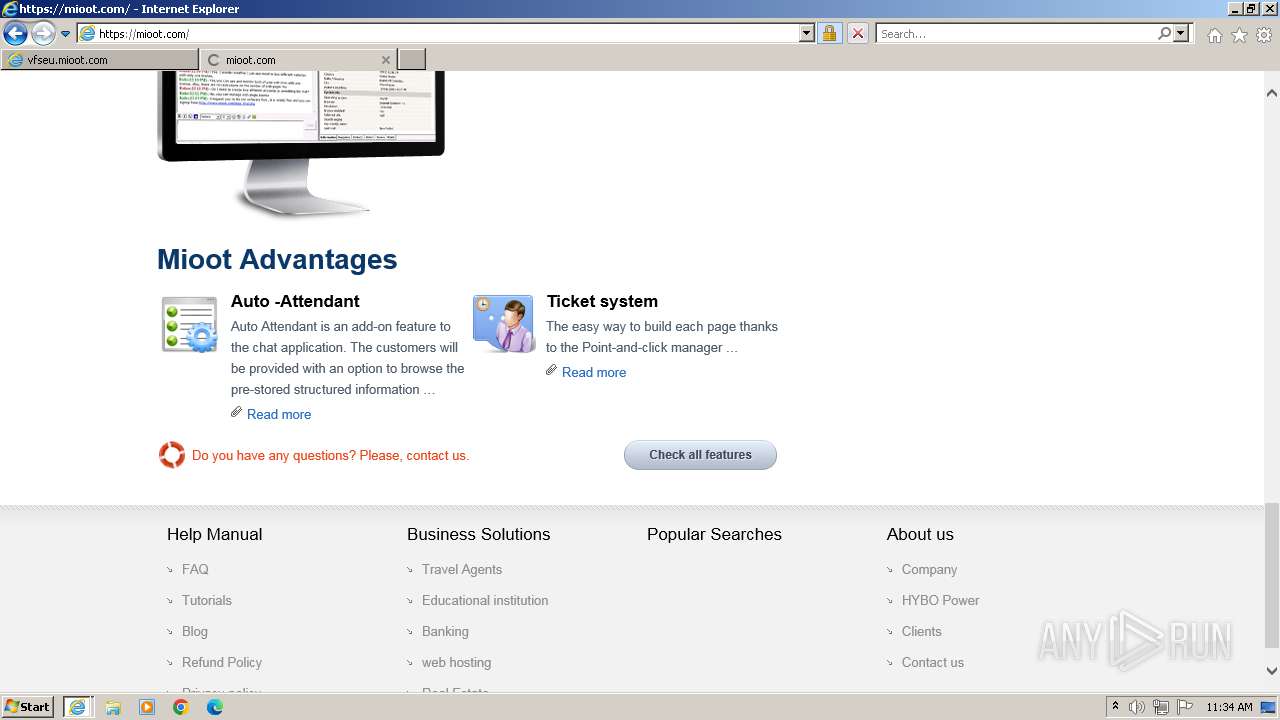Click the lifebuoy help icon
This screenshot has height=720, width=1280.
pos(172,455)
